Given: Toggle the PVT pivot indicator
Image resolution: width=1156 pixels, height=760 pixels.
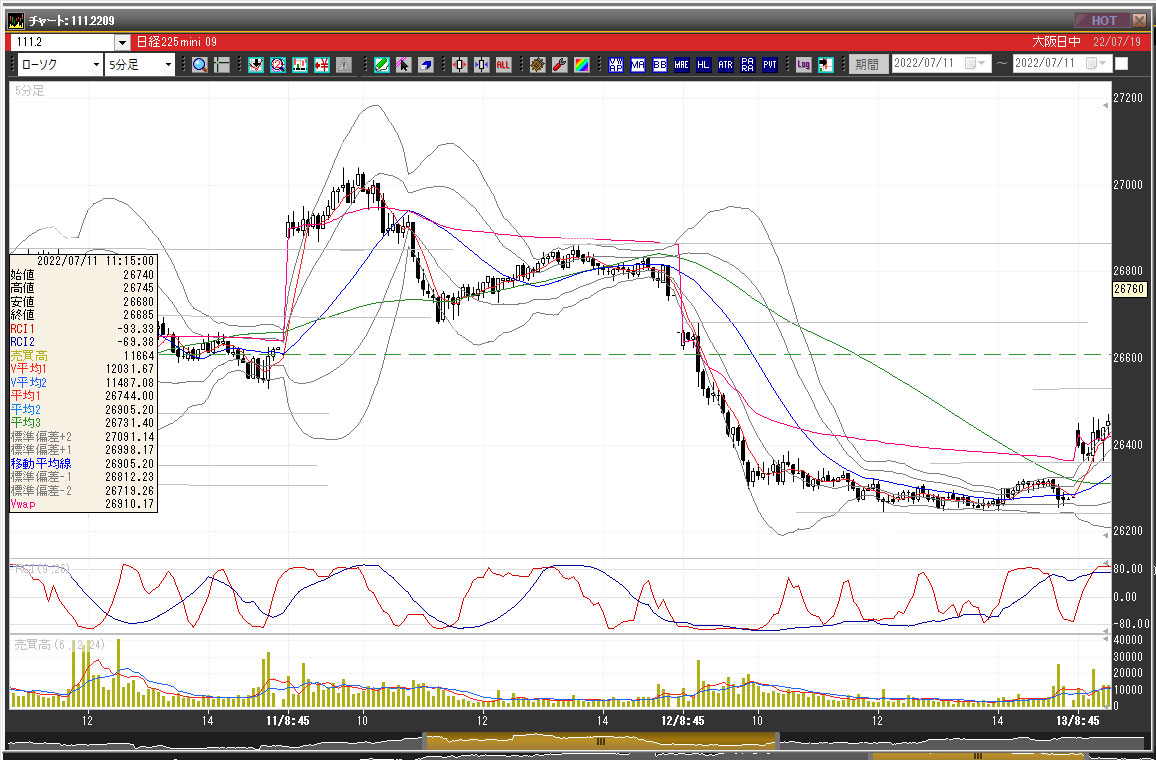Looking at the screenshot, I should [x=770, y=65].
